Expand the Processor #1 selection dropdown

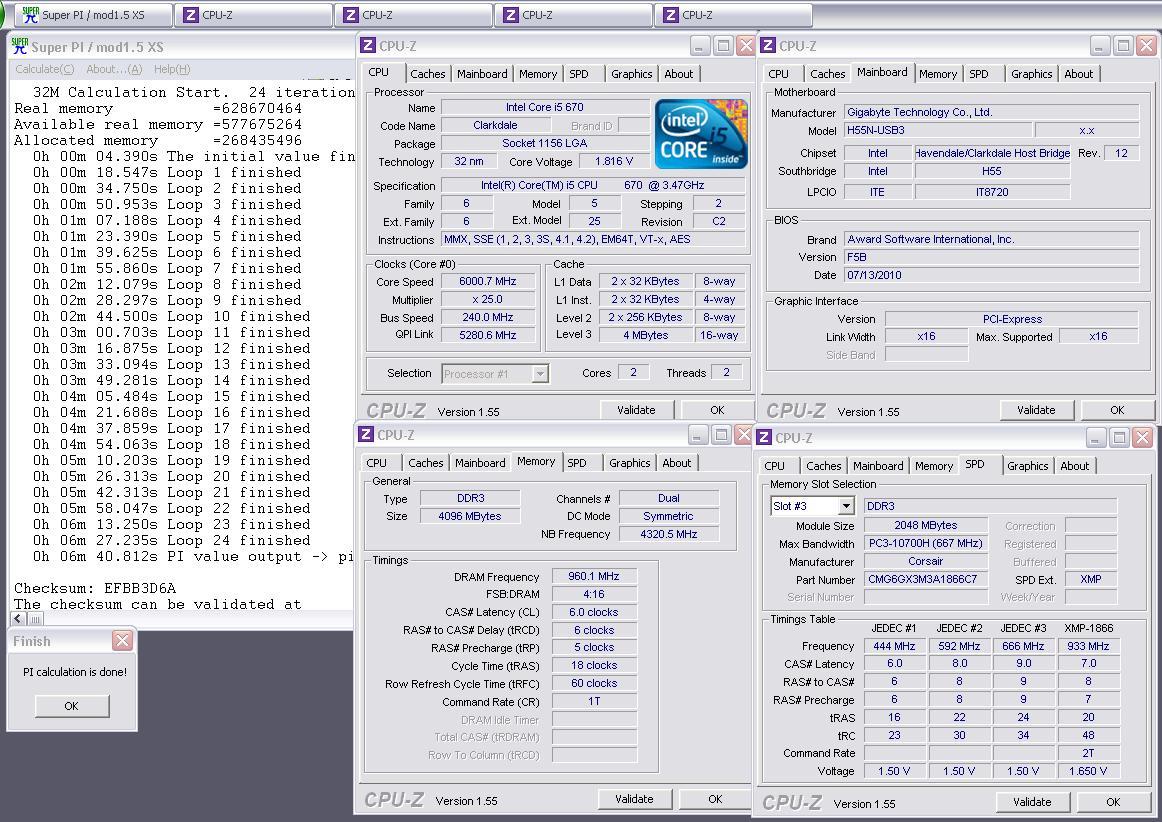(539, 374)
